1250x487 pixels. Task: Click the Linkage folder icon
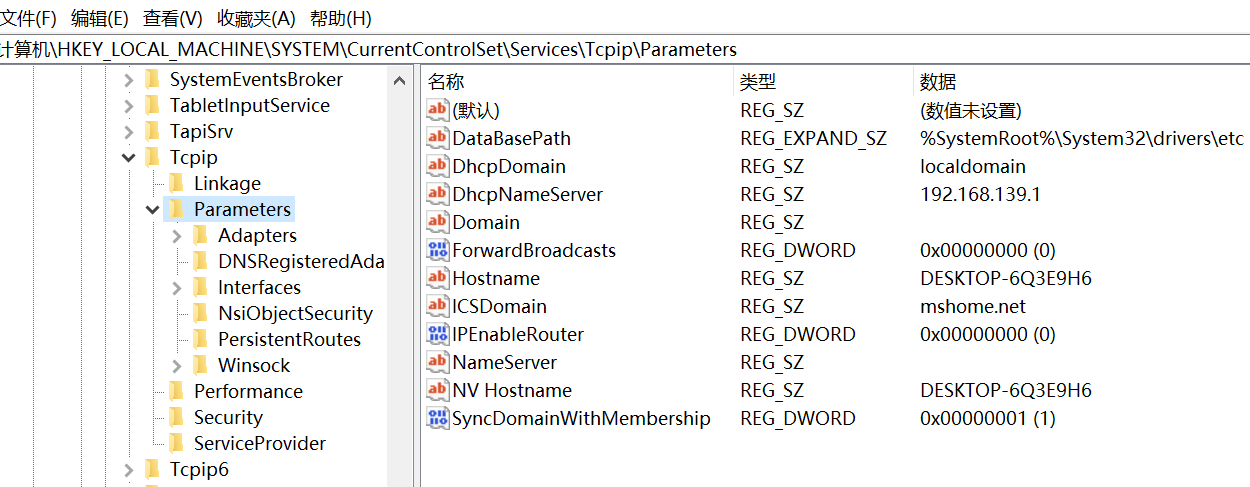pos(176,183)
